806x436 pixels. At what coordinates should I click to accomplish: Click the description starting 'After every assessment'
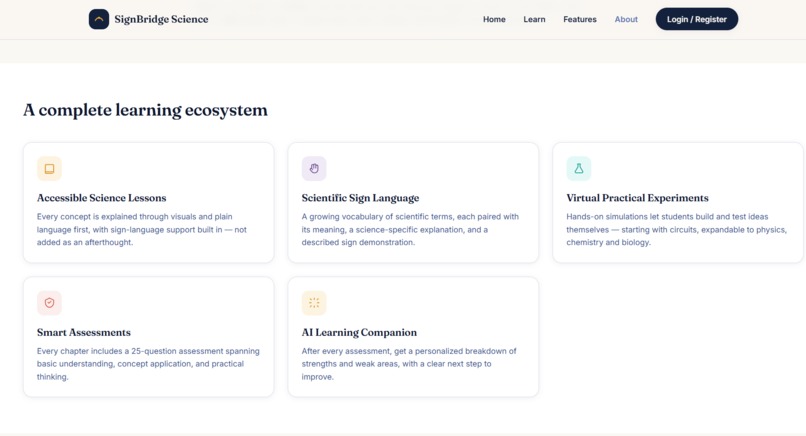click(409, 364)
